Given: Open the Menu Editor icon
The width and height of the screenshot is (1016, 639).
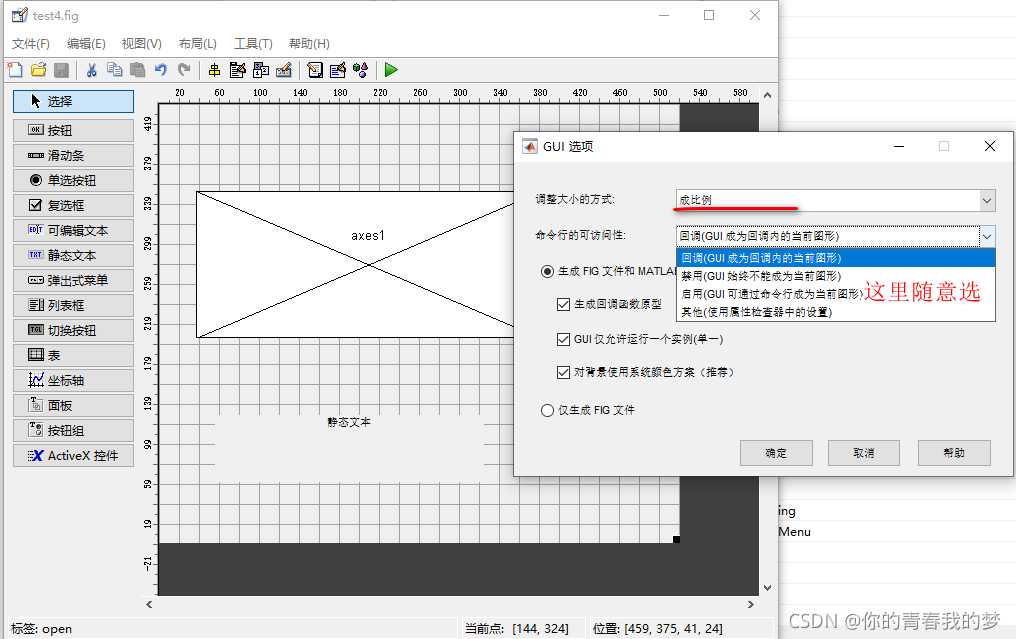Looking at the screenshot, I should pyautogui.click(x=238, y=70).
